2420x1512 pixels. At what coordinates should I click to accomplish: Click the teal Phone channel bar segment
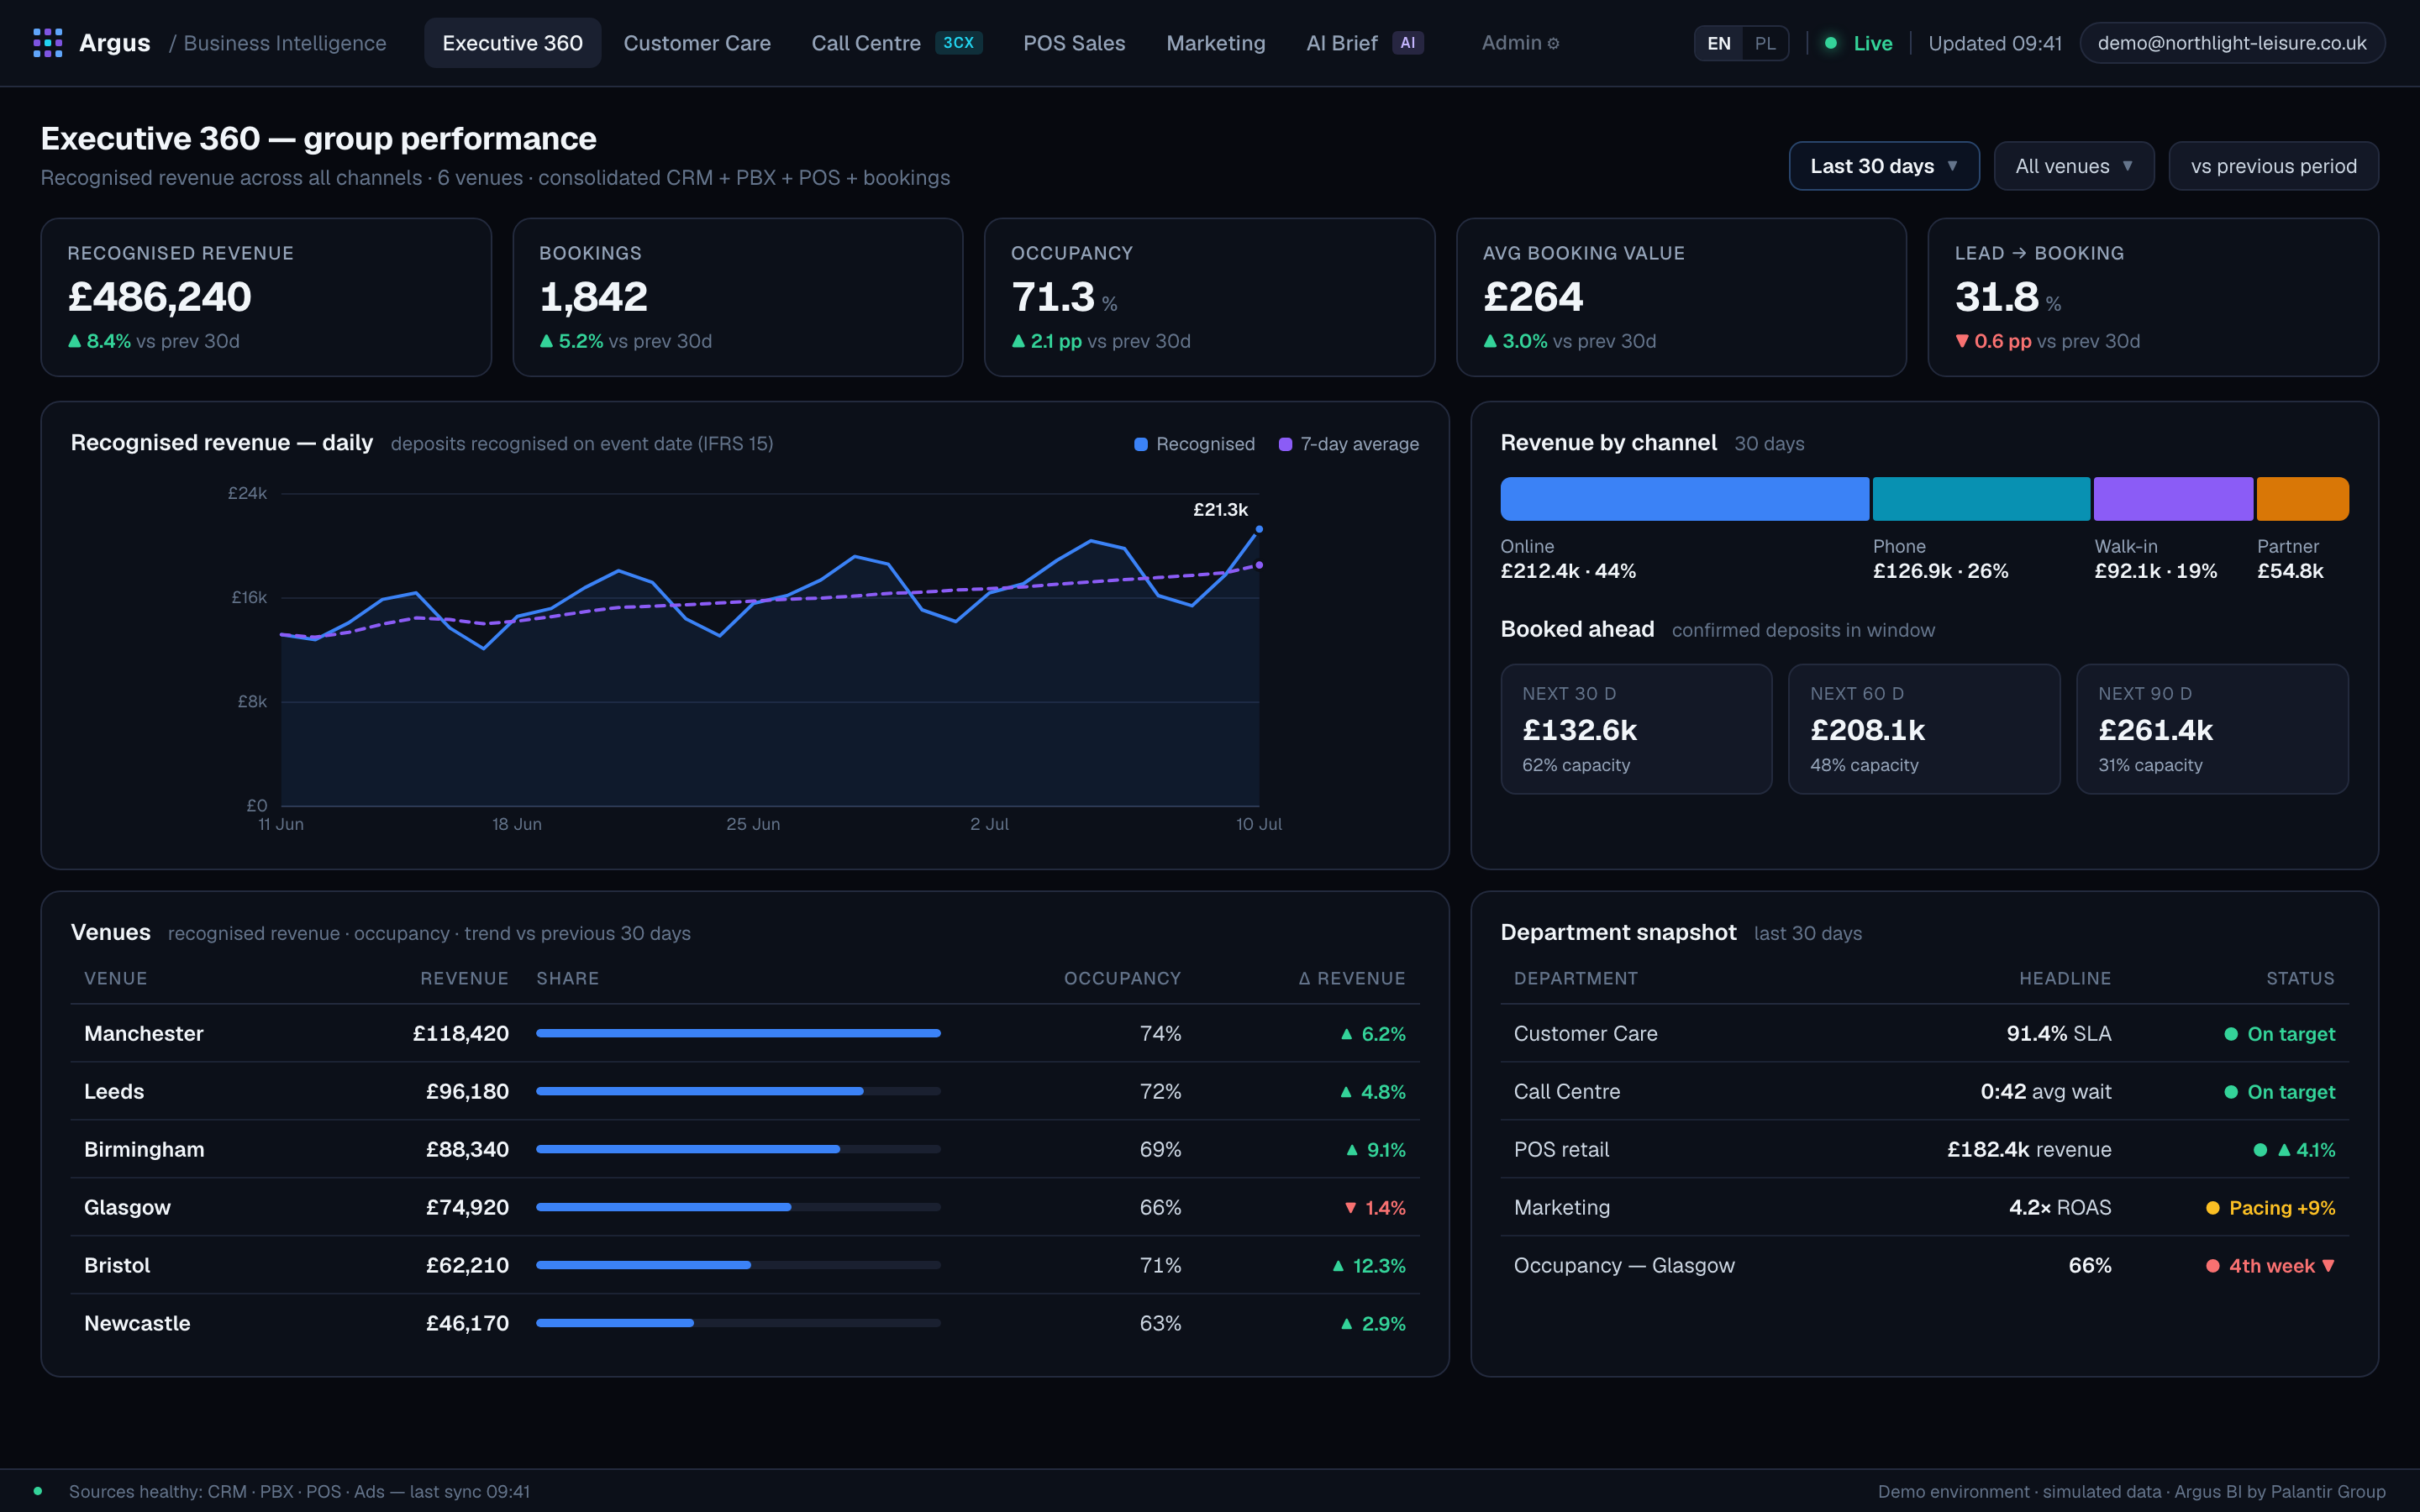pyautogui.click(x=1981, y=499)
